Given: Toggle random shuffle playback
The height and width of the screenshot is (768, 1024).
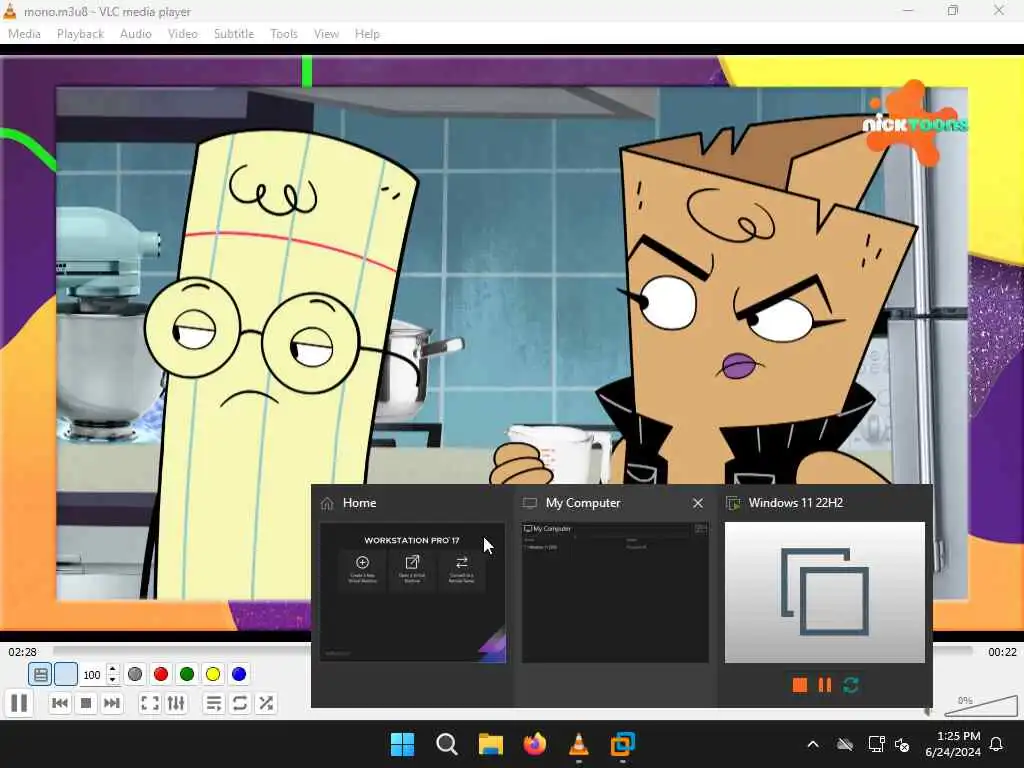Looking at the screenshot, I should point(266,703).
